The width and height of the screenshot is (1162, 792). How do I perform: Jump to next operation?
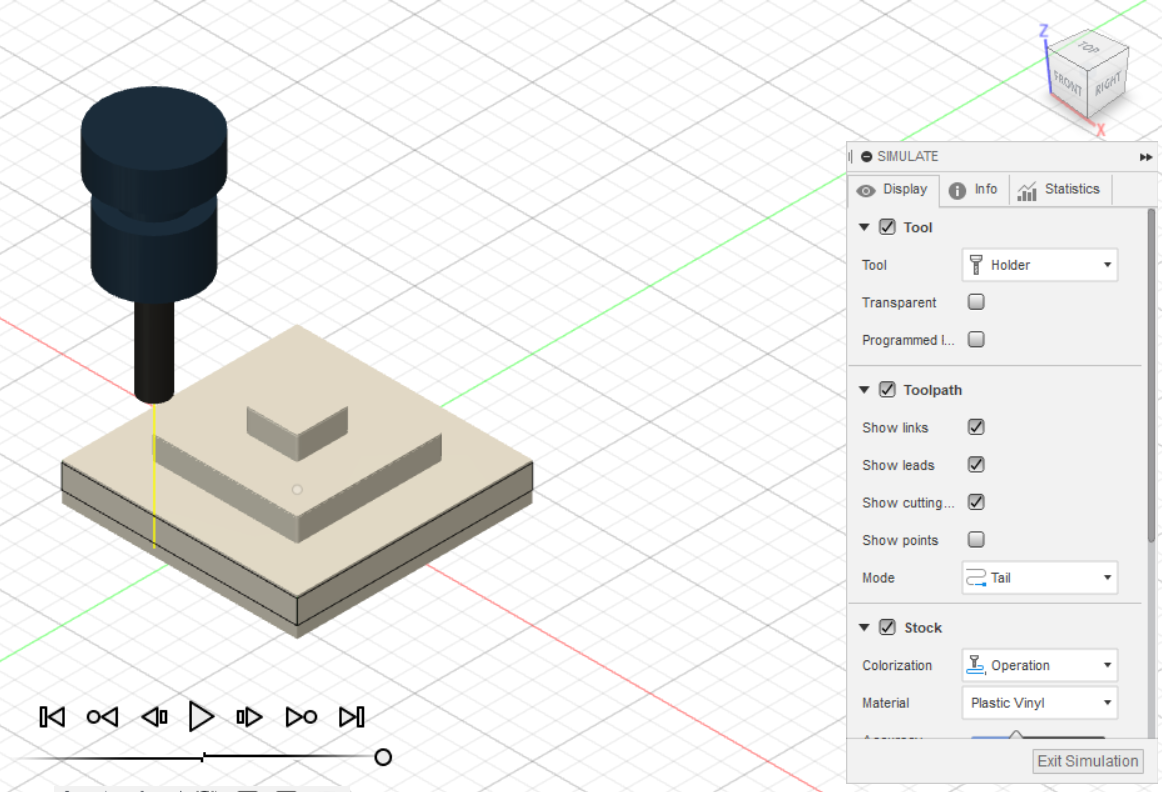pyautogui.click(x=302, y=716)
